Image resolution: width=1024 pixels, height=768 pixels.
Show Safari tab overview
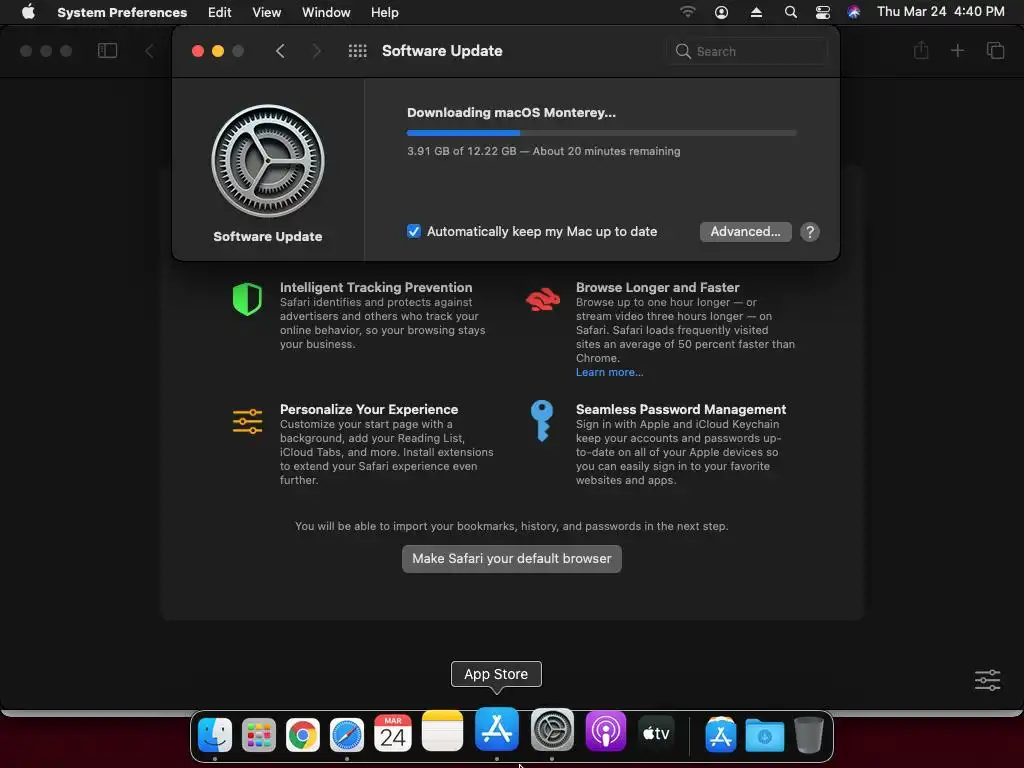[995, 50]
